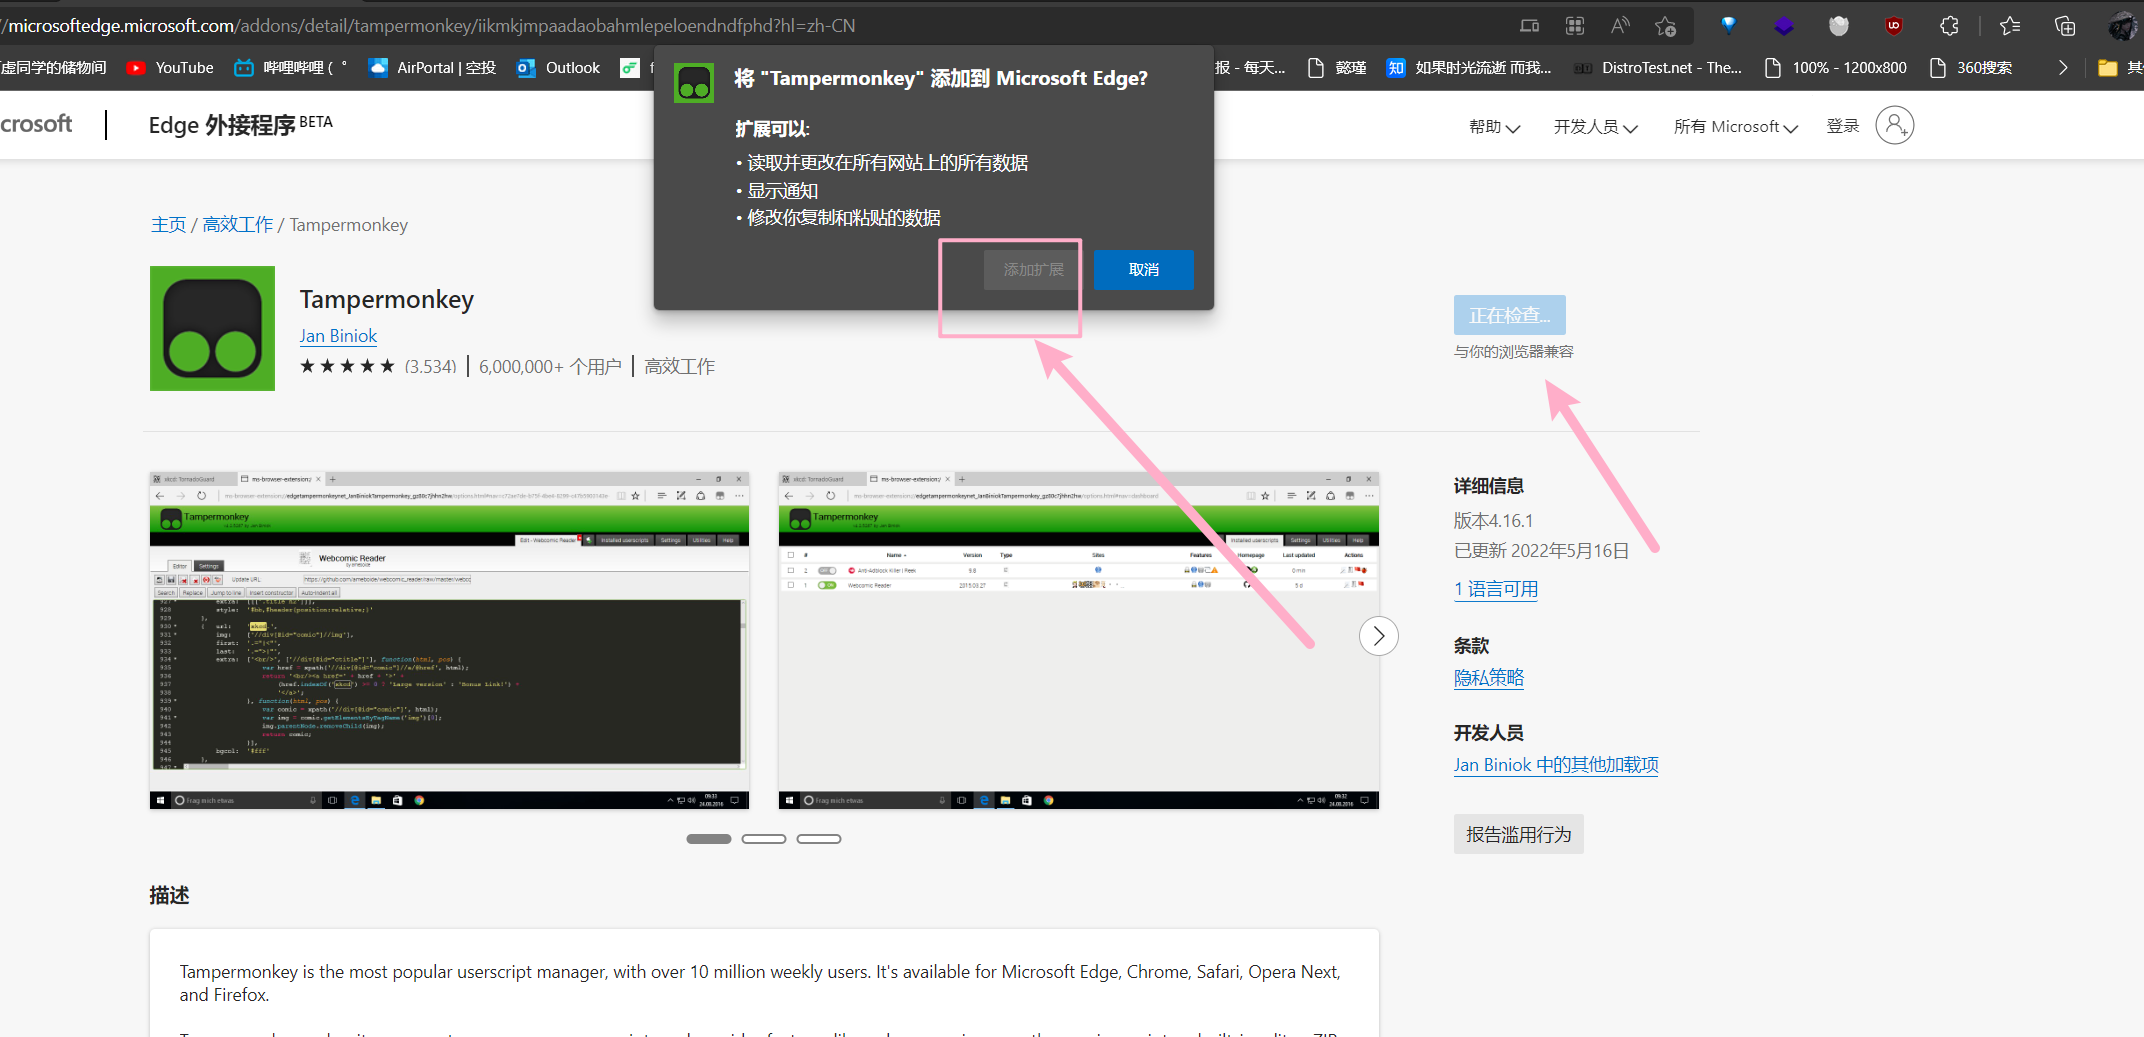Screen dimensions: 2144x1037
Task: Open the 100% - 1200x800 bookmark
Action: [x=1835, y=68]
